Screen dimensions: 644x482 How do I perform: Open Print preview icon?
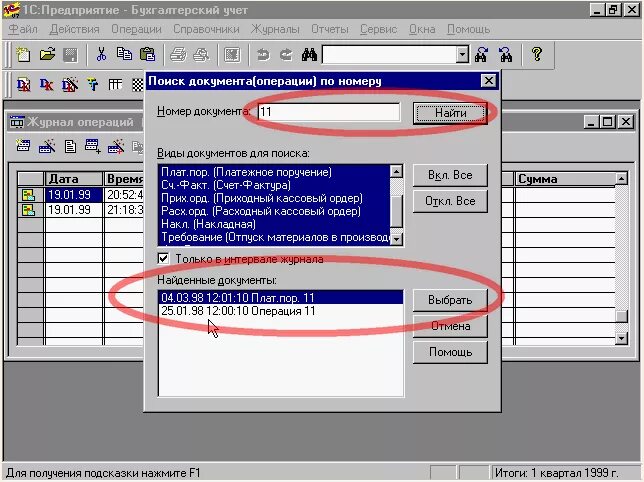point(201,54)
